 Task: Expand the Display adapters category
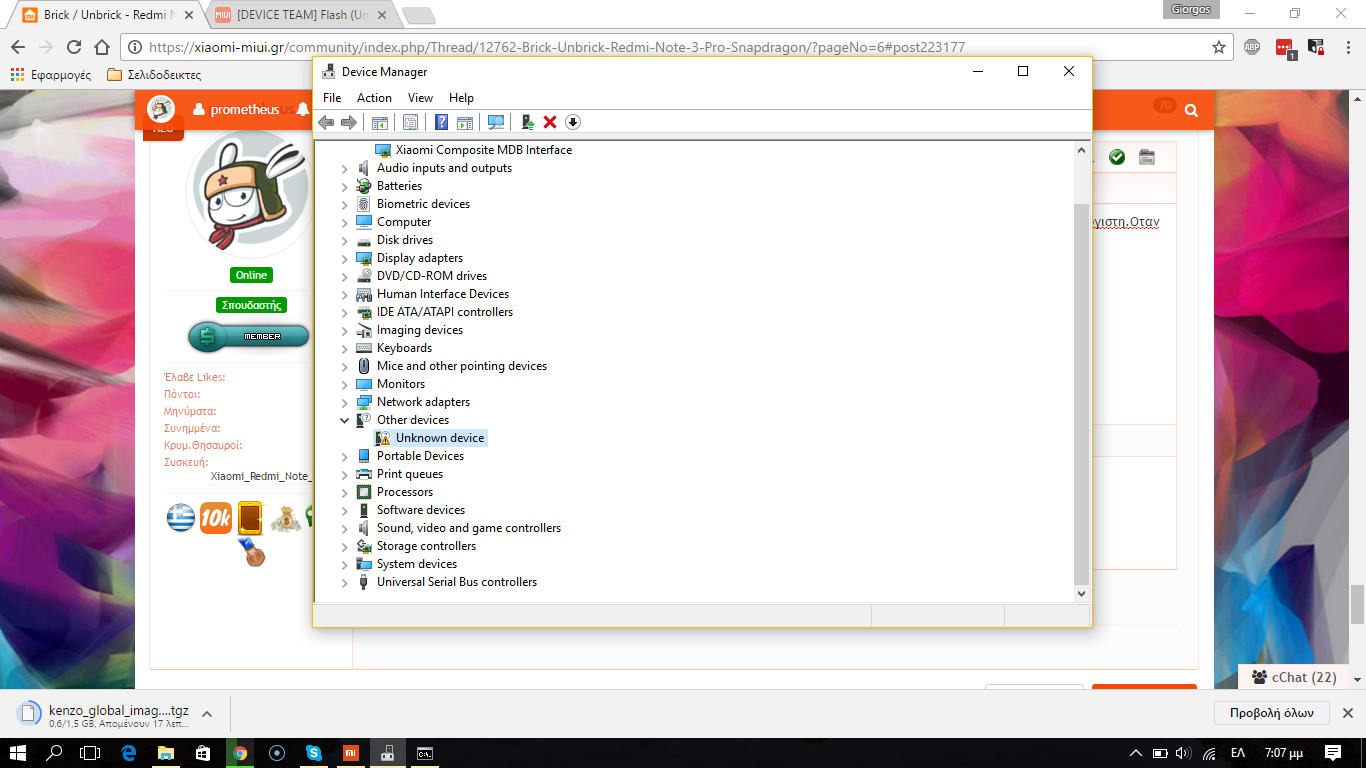[345, 258]
